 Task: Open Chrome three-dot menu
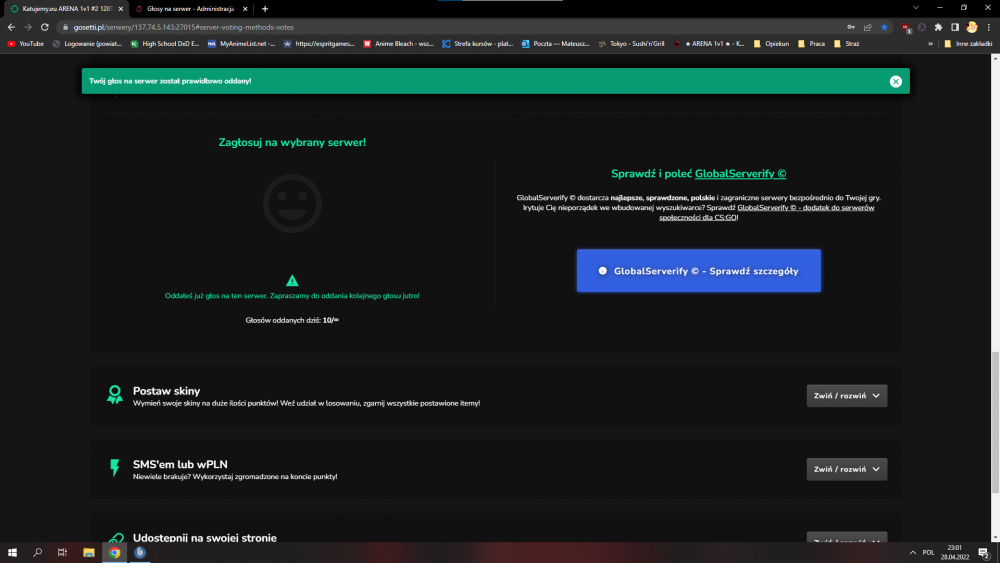pos(989,27)
